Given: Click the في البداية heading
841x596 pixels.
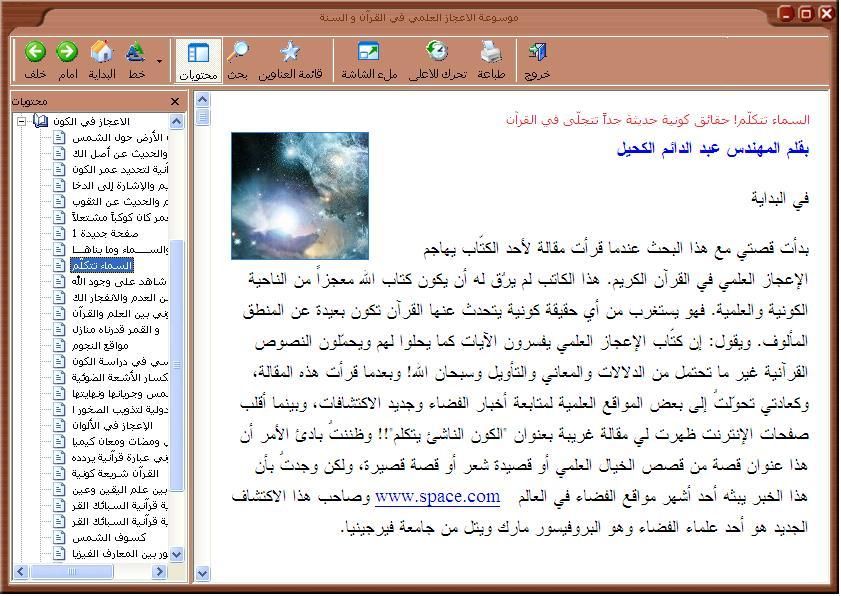Looking at the screenshot, I should pyautogui.click(x=780, y=199).
